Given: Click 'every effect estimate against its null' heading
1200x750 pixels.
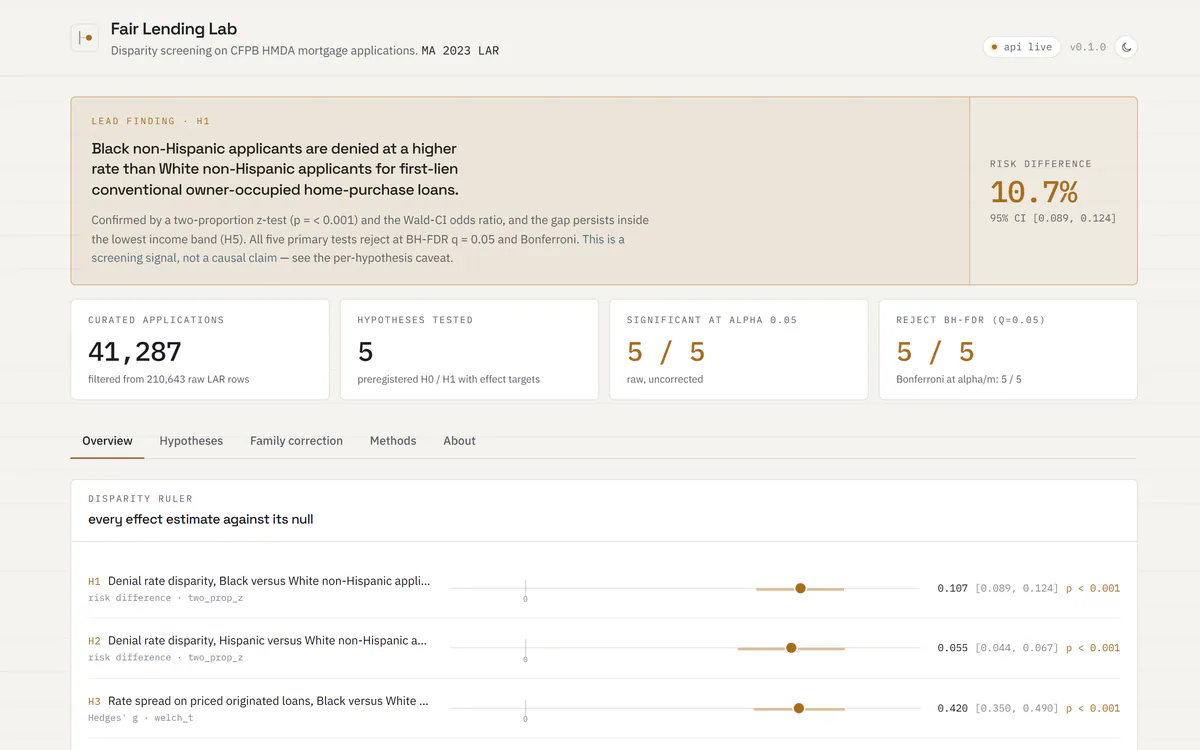Looking at the screenshot, I should point(201,519).
